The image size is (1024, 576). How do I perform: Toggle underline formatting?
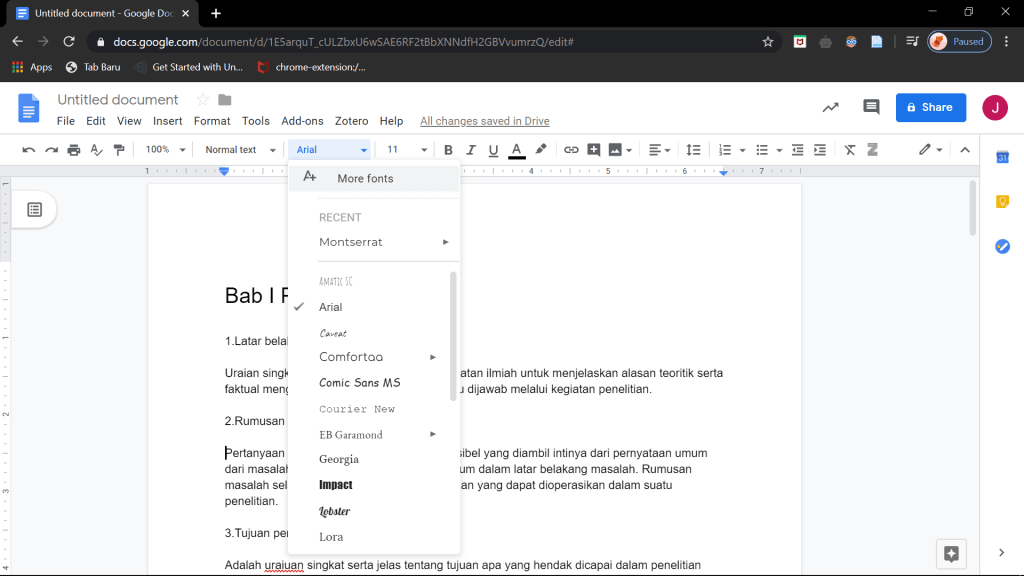[493, 150]
